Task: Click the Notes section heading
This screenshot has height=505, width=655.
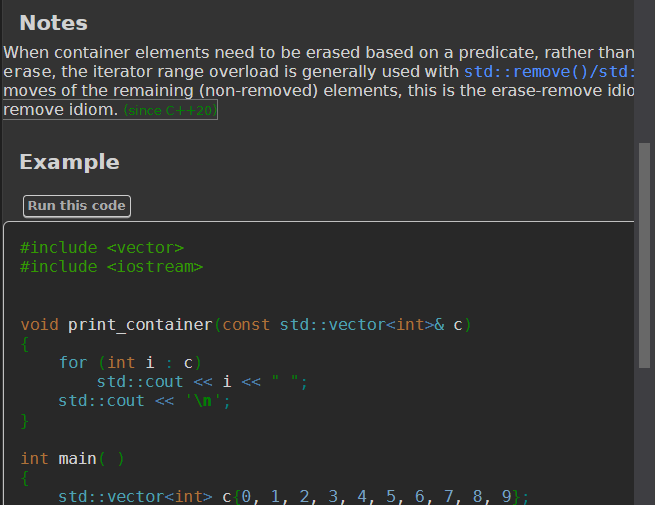Action: (x=53, y=23)
